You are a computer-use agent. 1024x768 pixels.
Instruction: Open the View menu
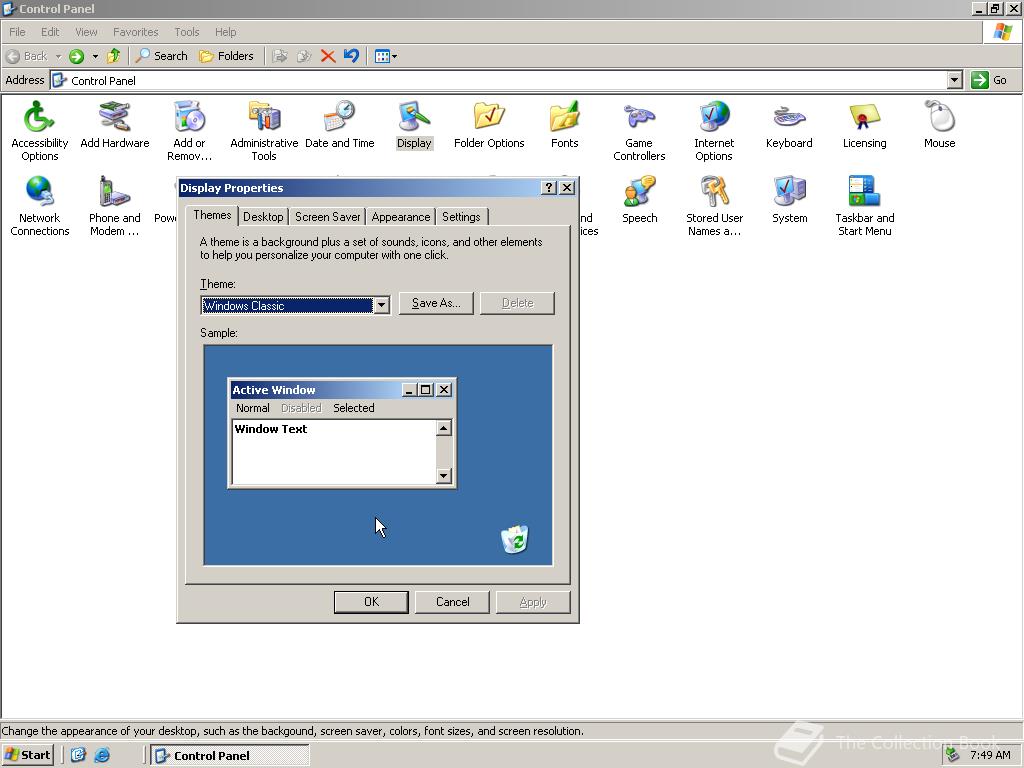[86, 32]
